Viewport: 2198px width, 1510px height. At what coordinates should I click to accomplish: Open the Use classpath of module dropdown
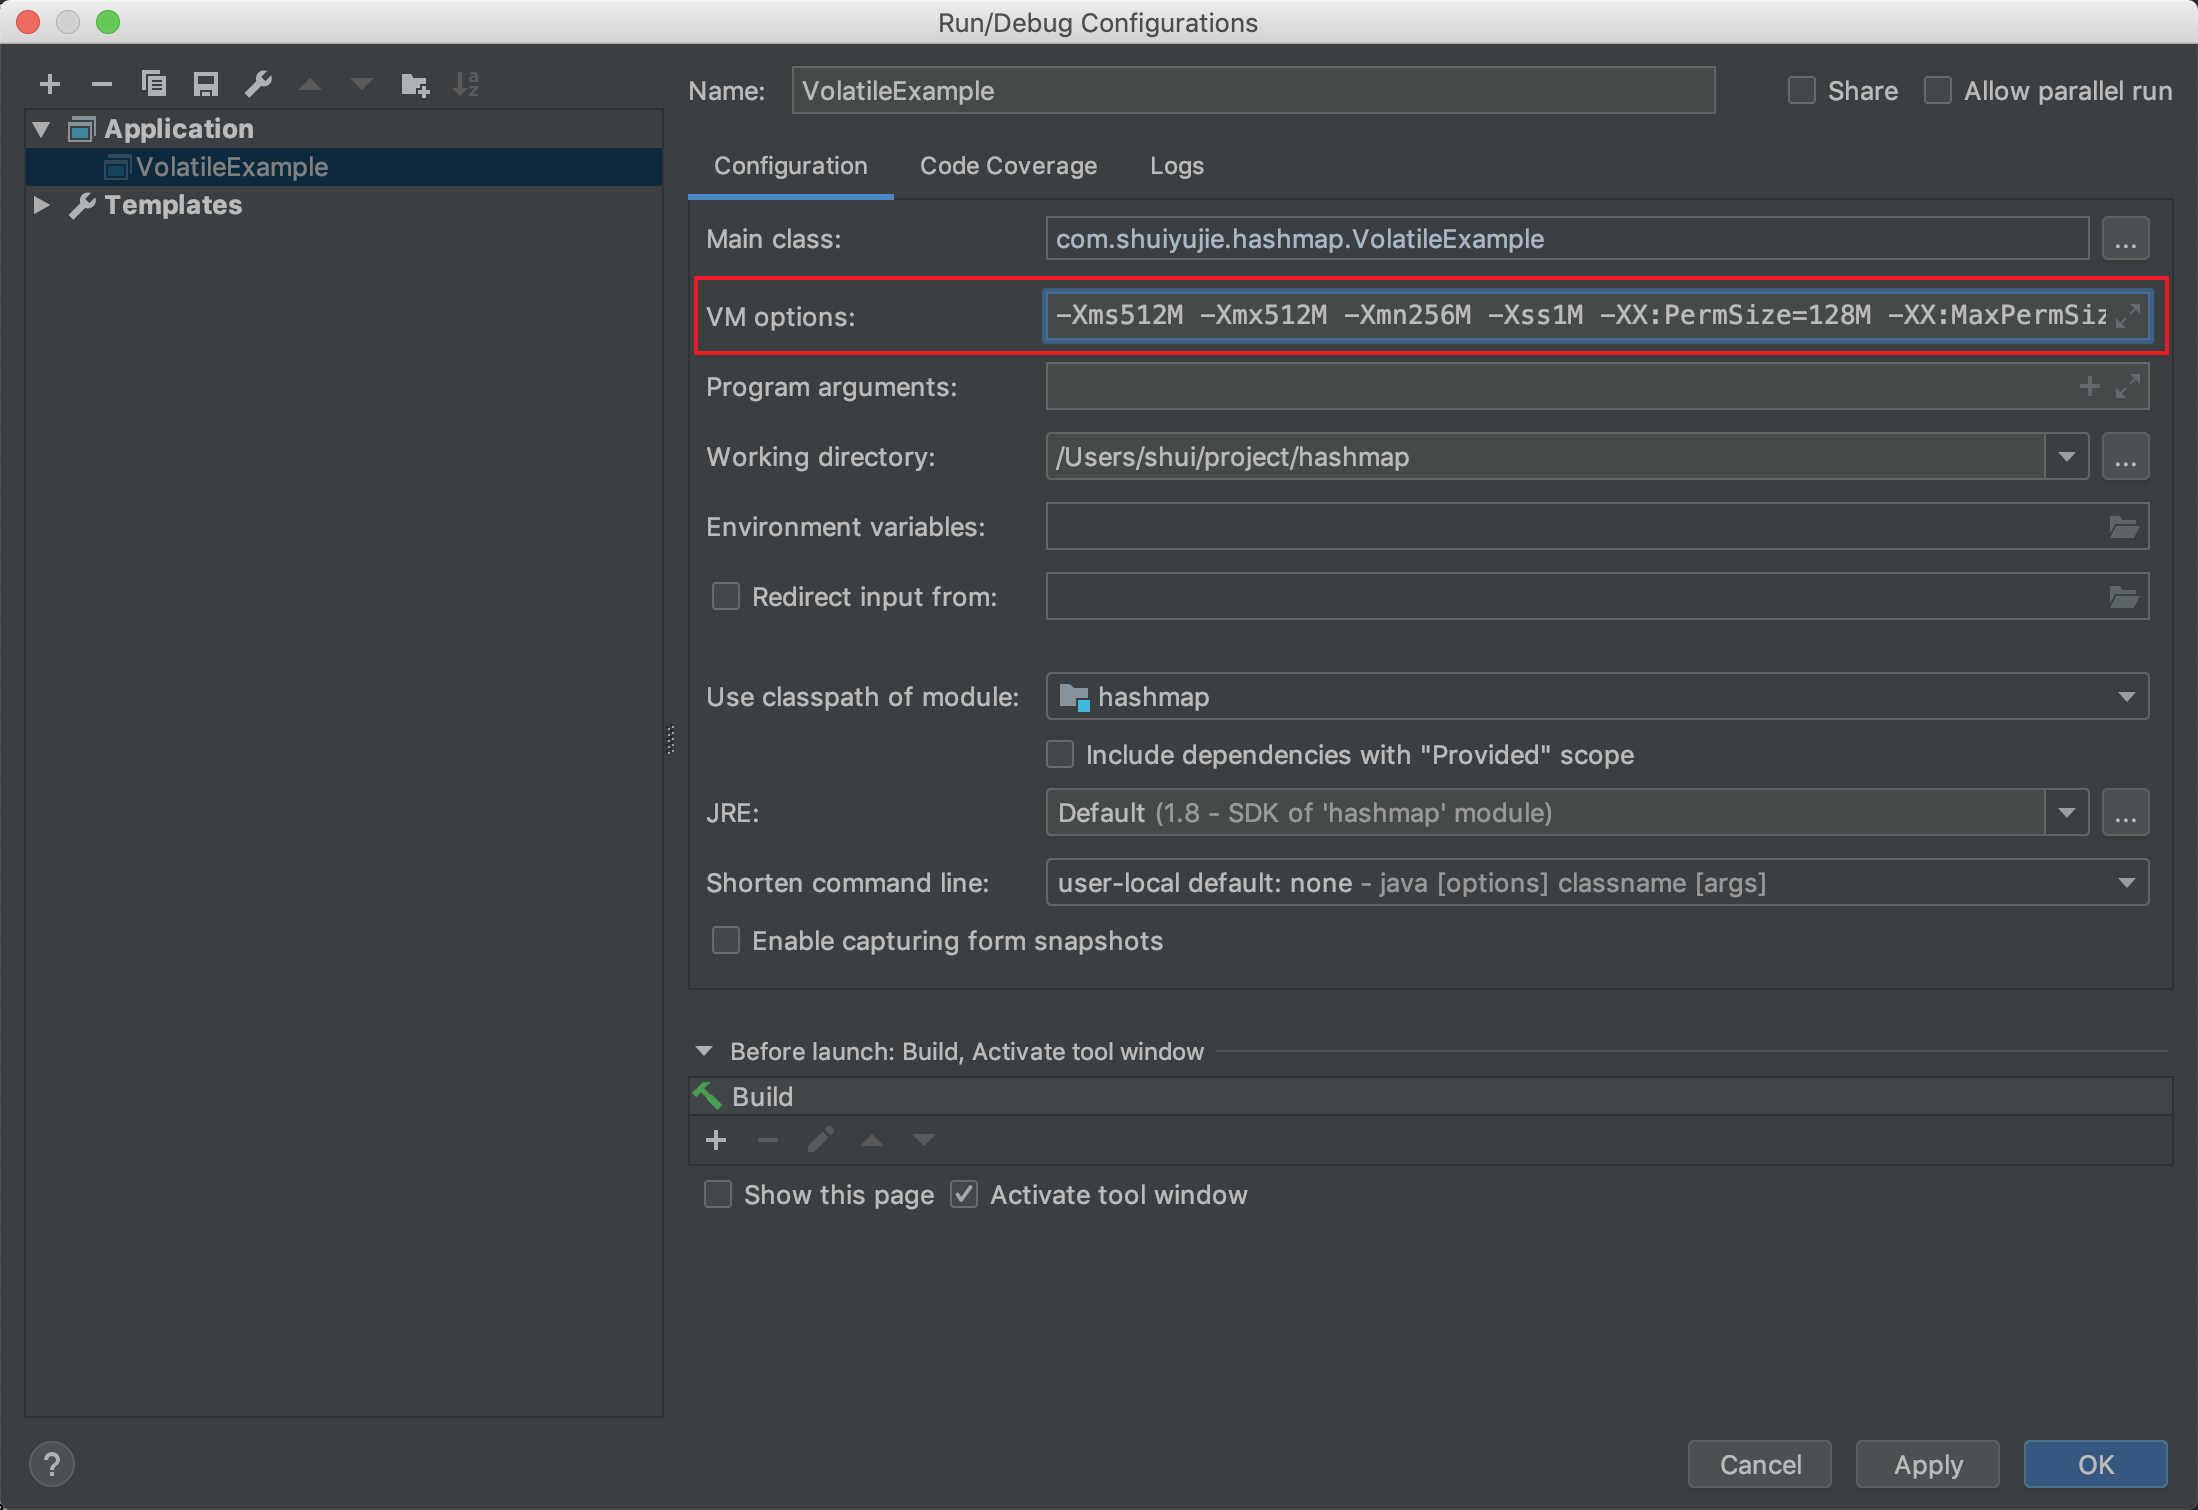[x=2126, y=697]
